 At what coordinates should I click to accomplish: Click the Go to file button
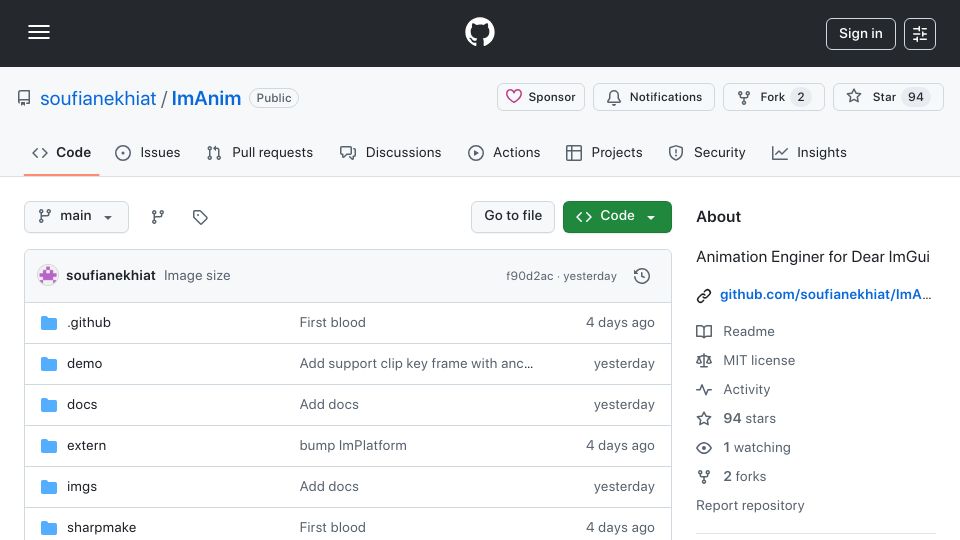512,217
